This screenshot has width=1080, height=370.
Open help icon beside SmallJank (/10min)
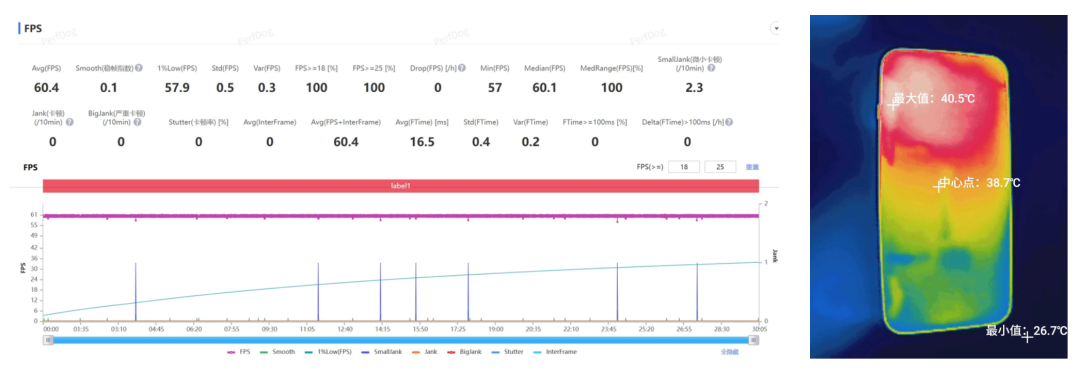click(x=711, y=68)
